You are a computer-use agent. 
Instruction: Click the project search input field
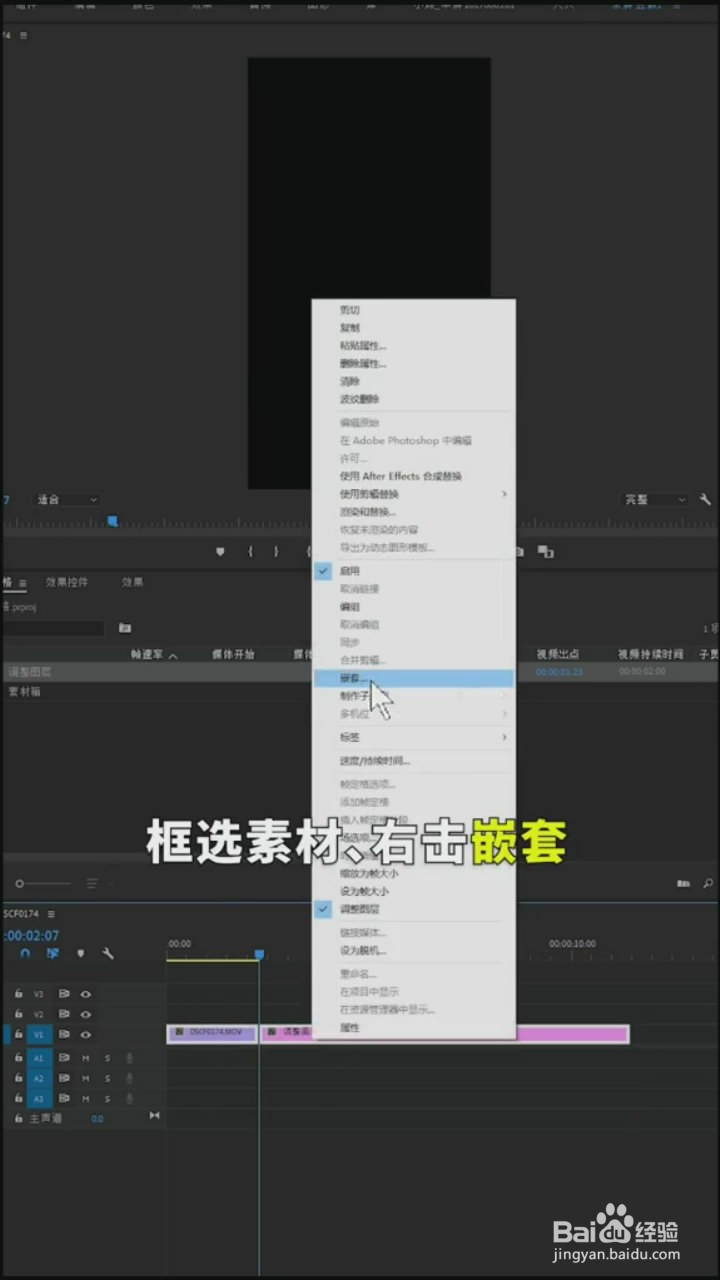(54, 628)
